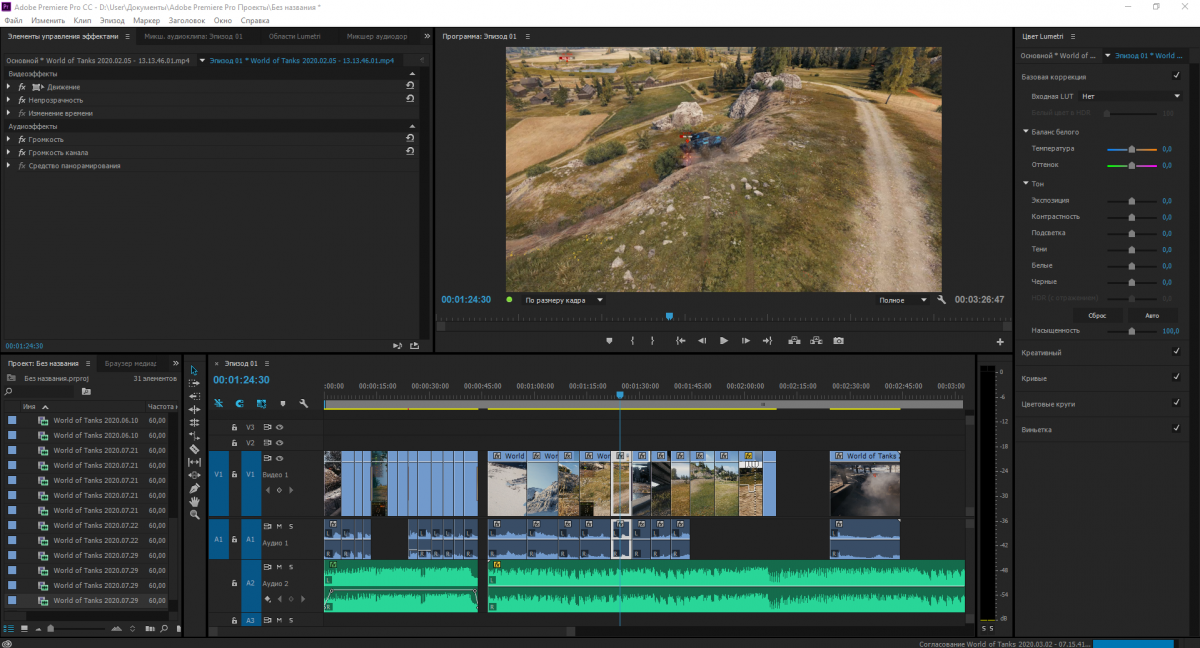Click Export Frame camera icon
Screen dimensions: 1200x648
(x=838, y=341)
